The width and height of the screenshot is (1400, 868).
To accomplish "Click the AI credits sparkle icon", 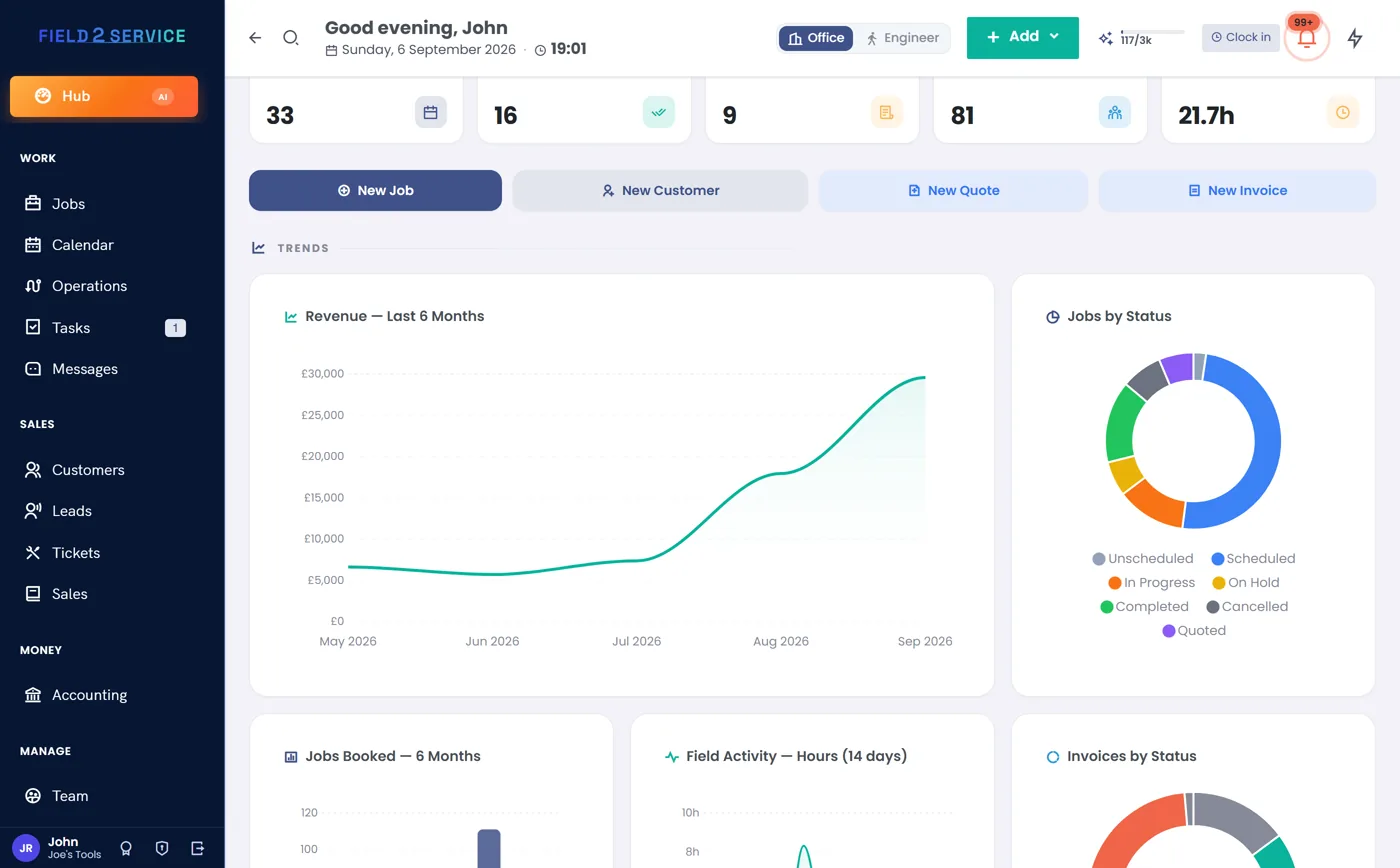I will pos(1106,39).
